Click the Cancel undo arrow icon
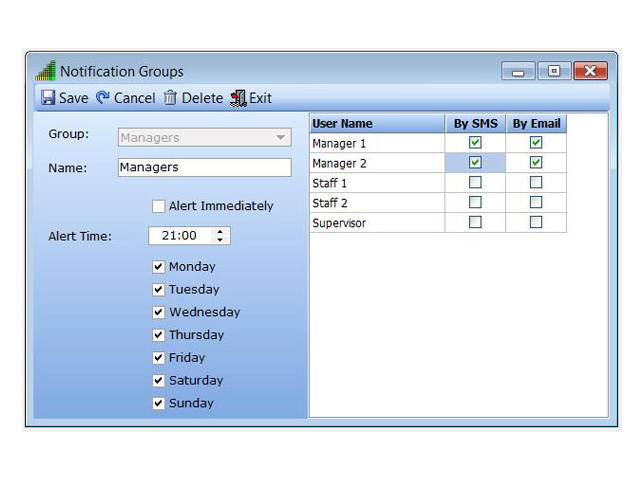This screenshot has height=480, width=640. tap(102, 98)
